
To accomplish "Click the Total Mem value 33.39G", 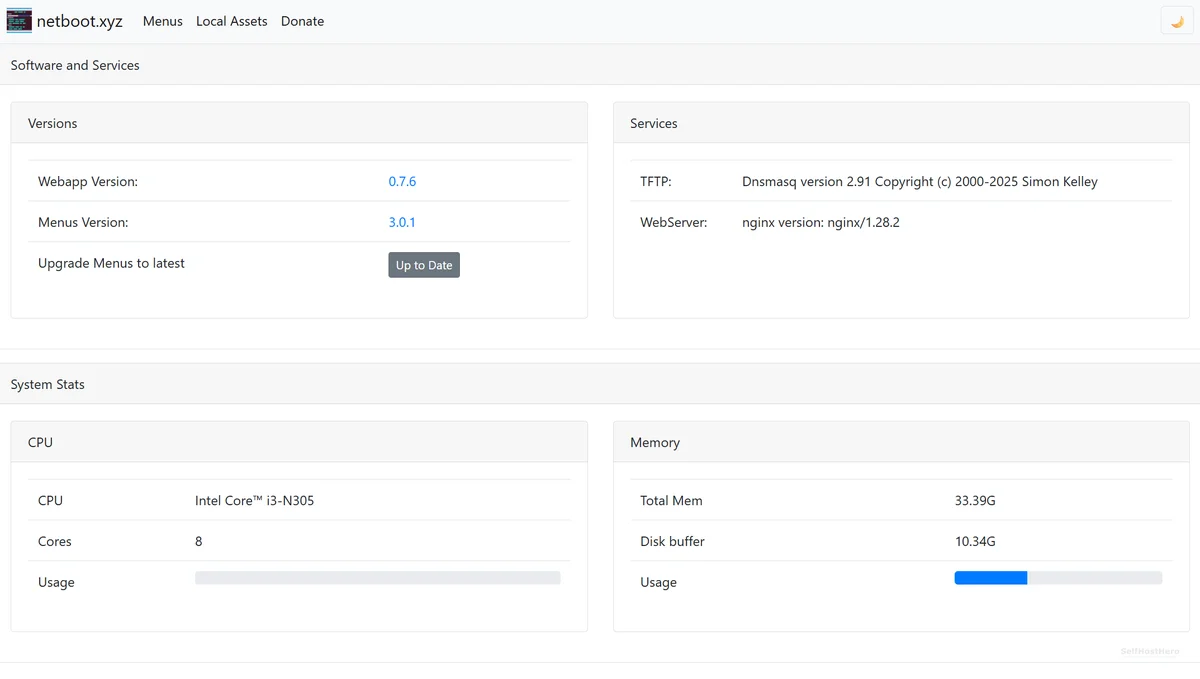I will tap(975, 501).
